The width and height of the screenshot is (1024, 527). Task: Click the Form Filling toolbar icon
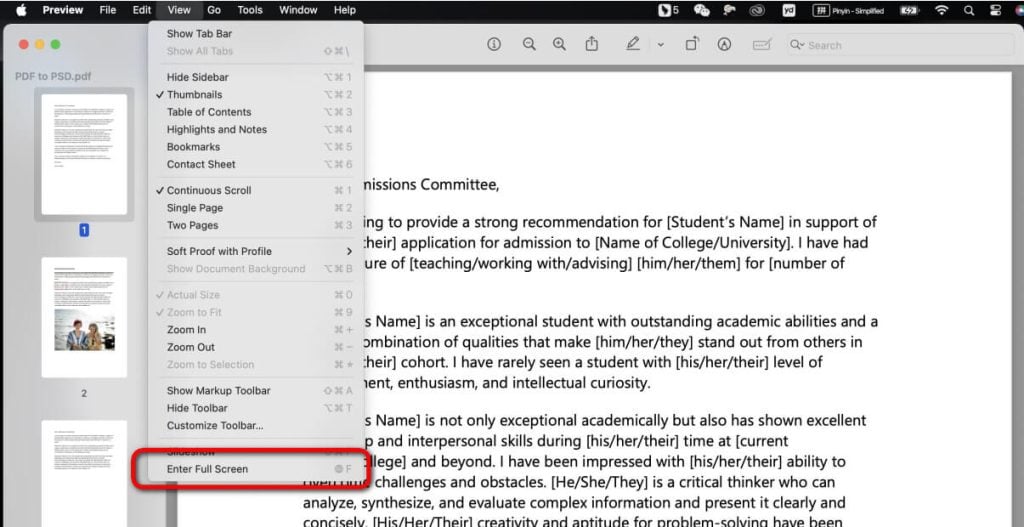tap(762, 45)
